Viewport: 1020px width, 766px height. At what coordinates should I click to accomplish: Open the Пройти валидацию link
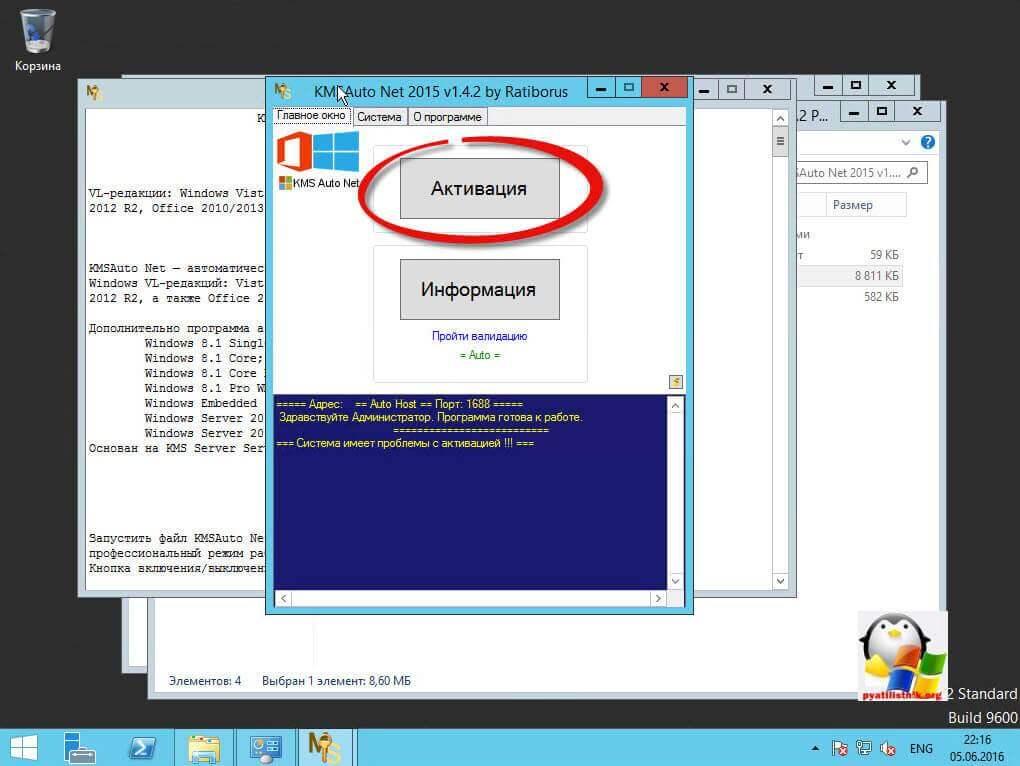click(x=479, y=336)
